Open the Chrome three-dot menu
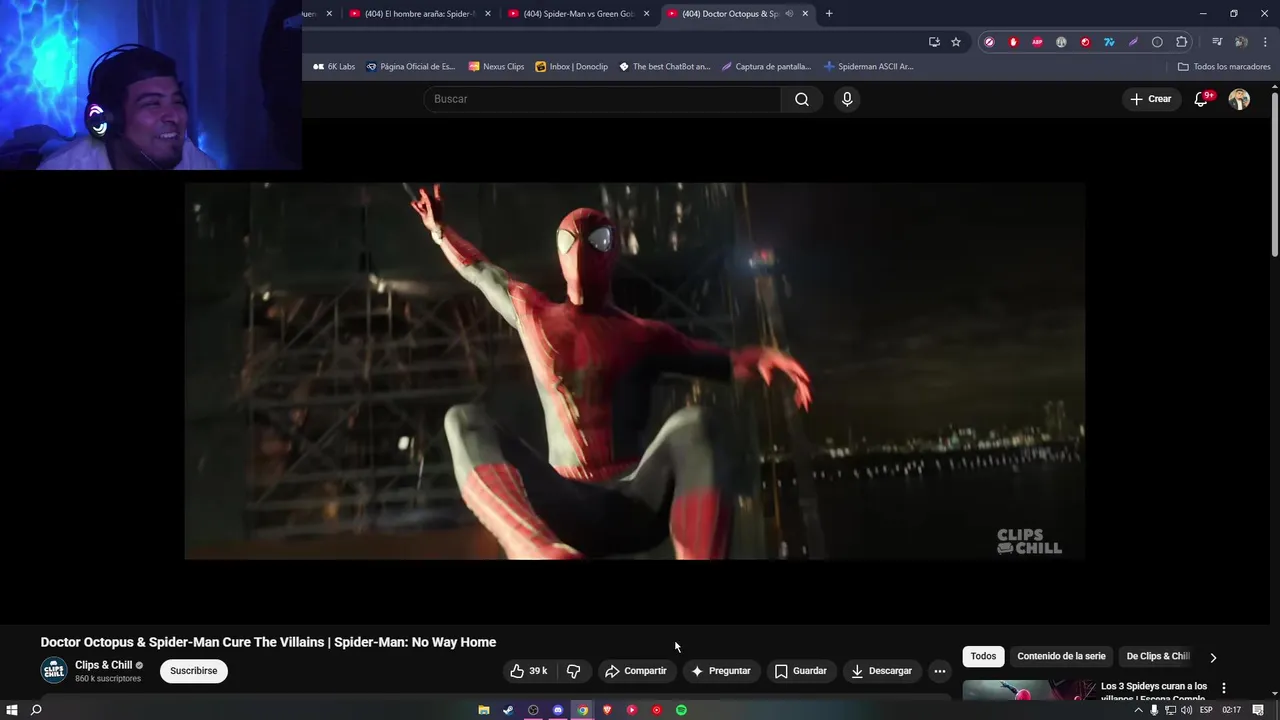 click(1265, 42)
